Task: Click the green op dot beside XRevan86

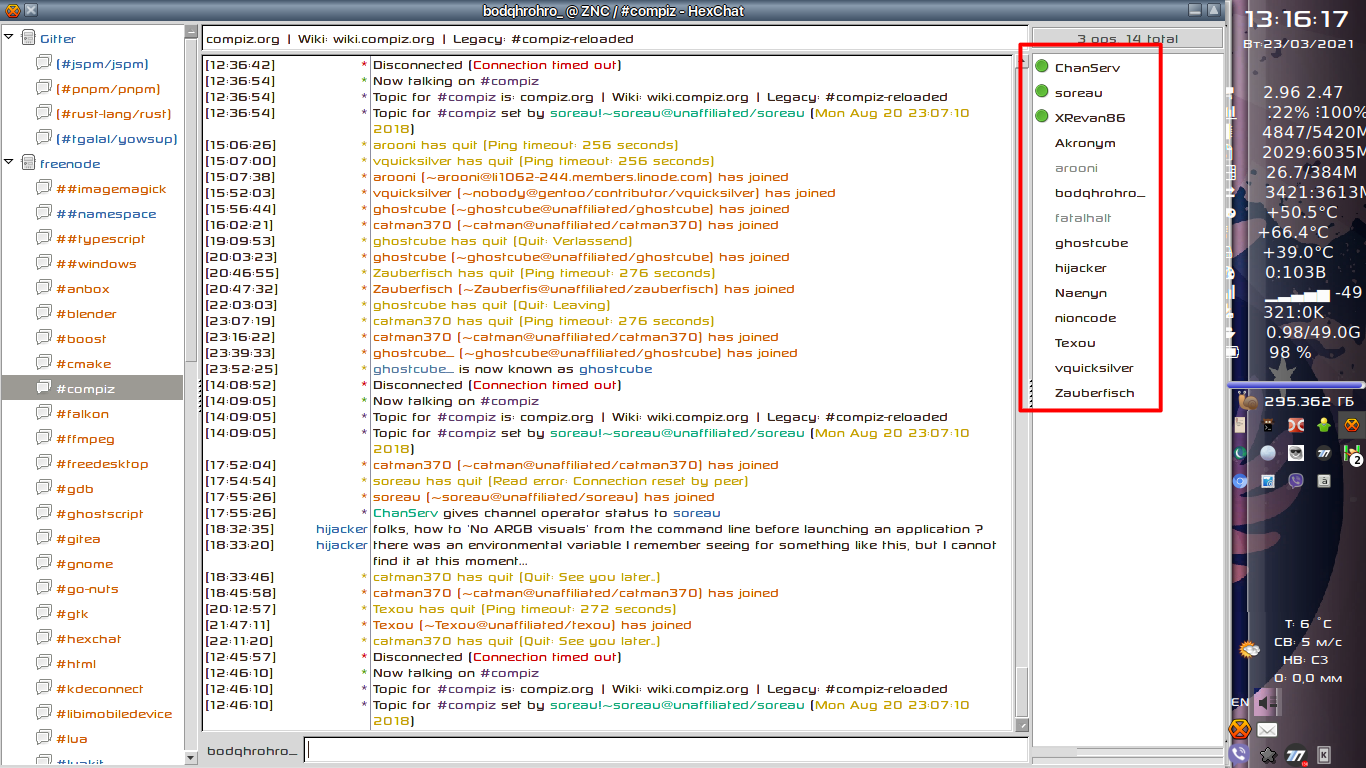Action: tap(1041, 117)
